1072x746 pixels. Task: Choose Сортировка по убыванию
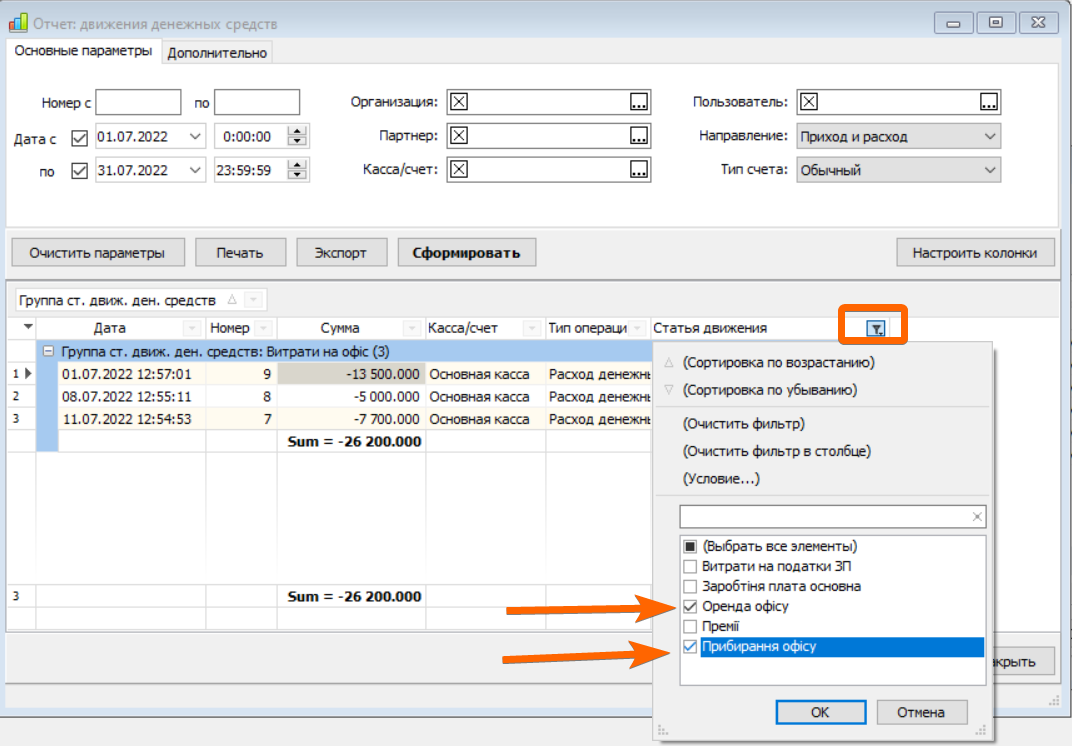point(770,390)
